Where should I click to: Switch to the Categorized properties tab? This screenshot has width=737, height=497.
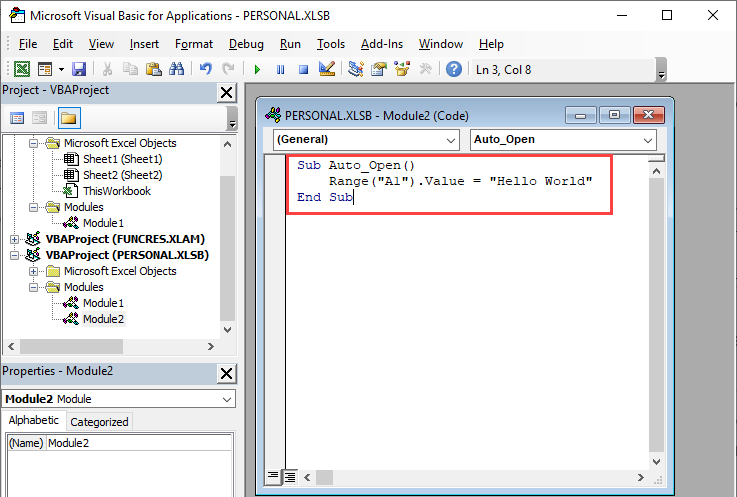[99, 422]
